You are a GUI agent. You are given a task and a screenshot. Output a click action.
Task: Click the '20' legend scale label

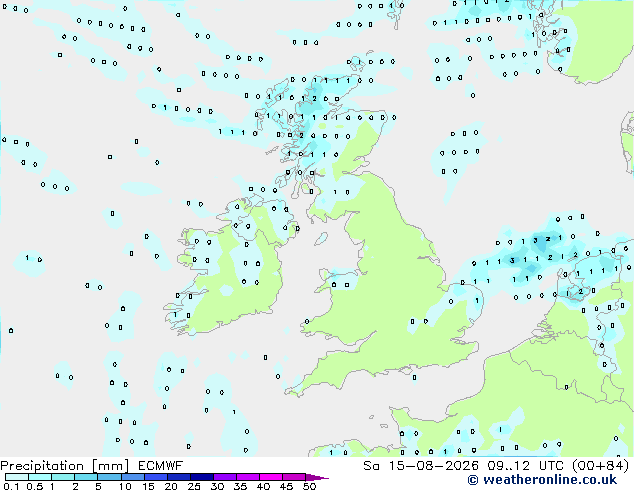click(x=171, y=486)
